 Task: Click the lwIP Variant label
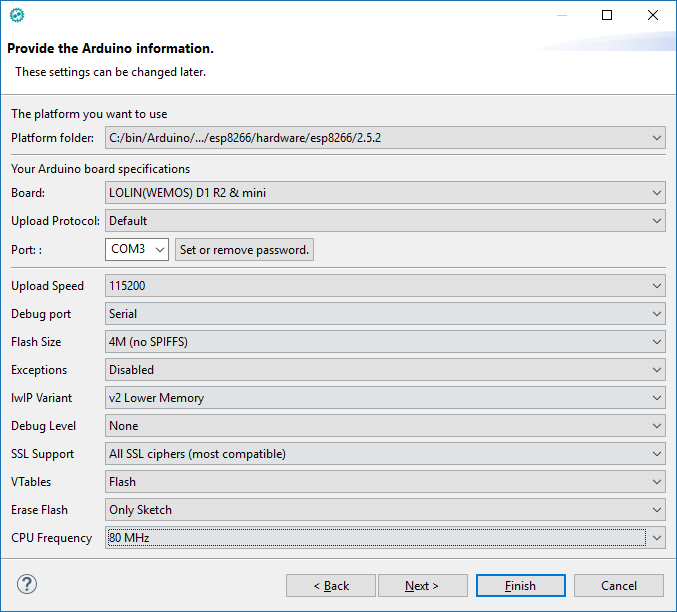[41, 398]
